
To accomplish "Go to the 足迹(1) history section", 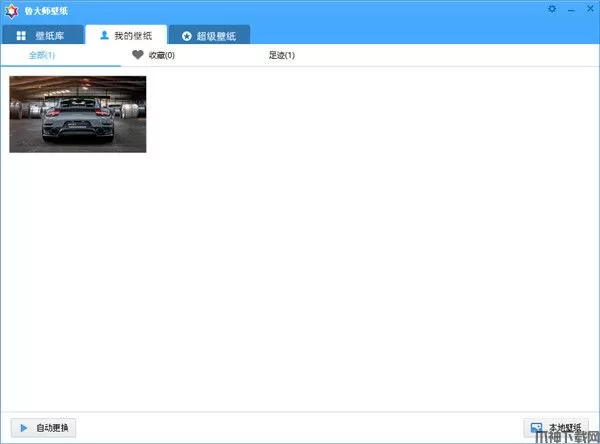I will 281,56.
